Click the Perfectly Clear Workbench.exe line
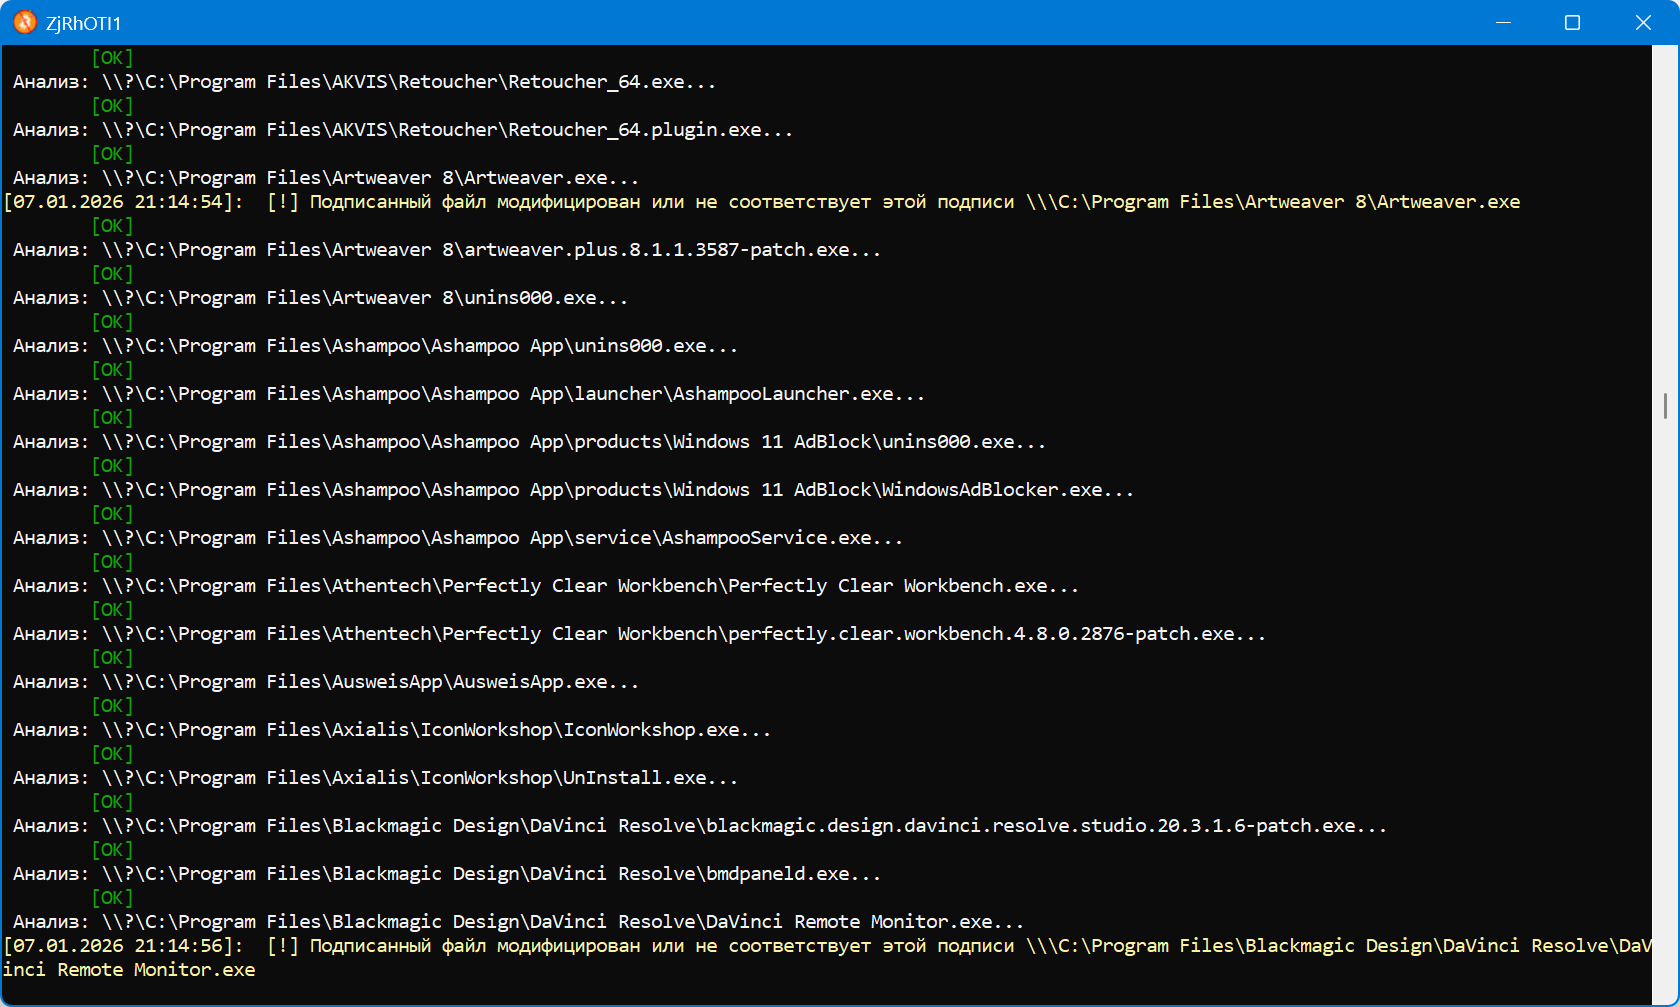The height and width of the screenshot is (1007, 1680). [545, 586]
